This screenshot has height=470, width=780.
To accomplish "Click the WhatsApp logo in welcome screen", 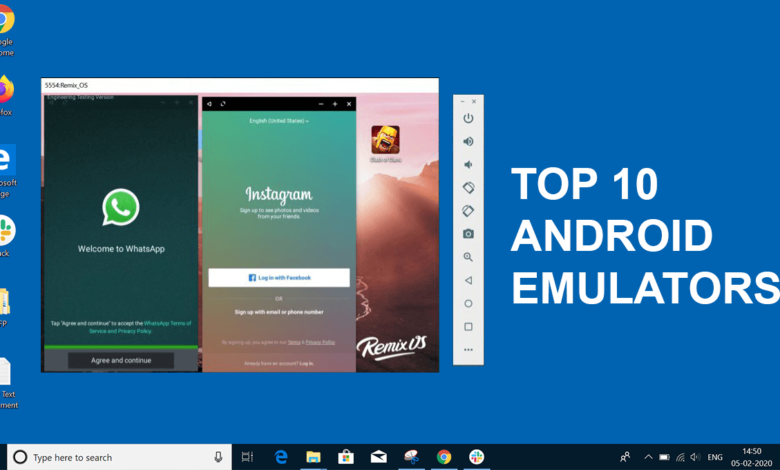I will coord(121,207).
